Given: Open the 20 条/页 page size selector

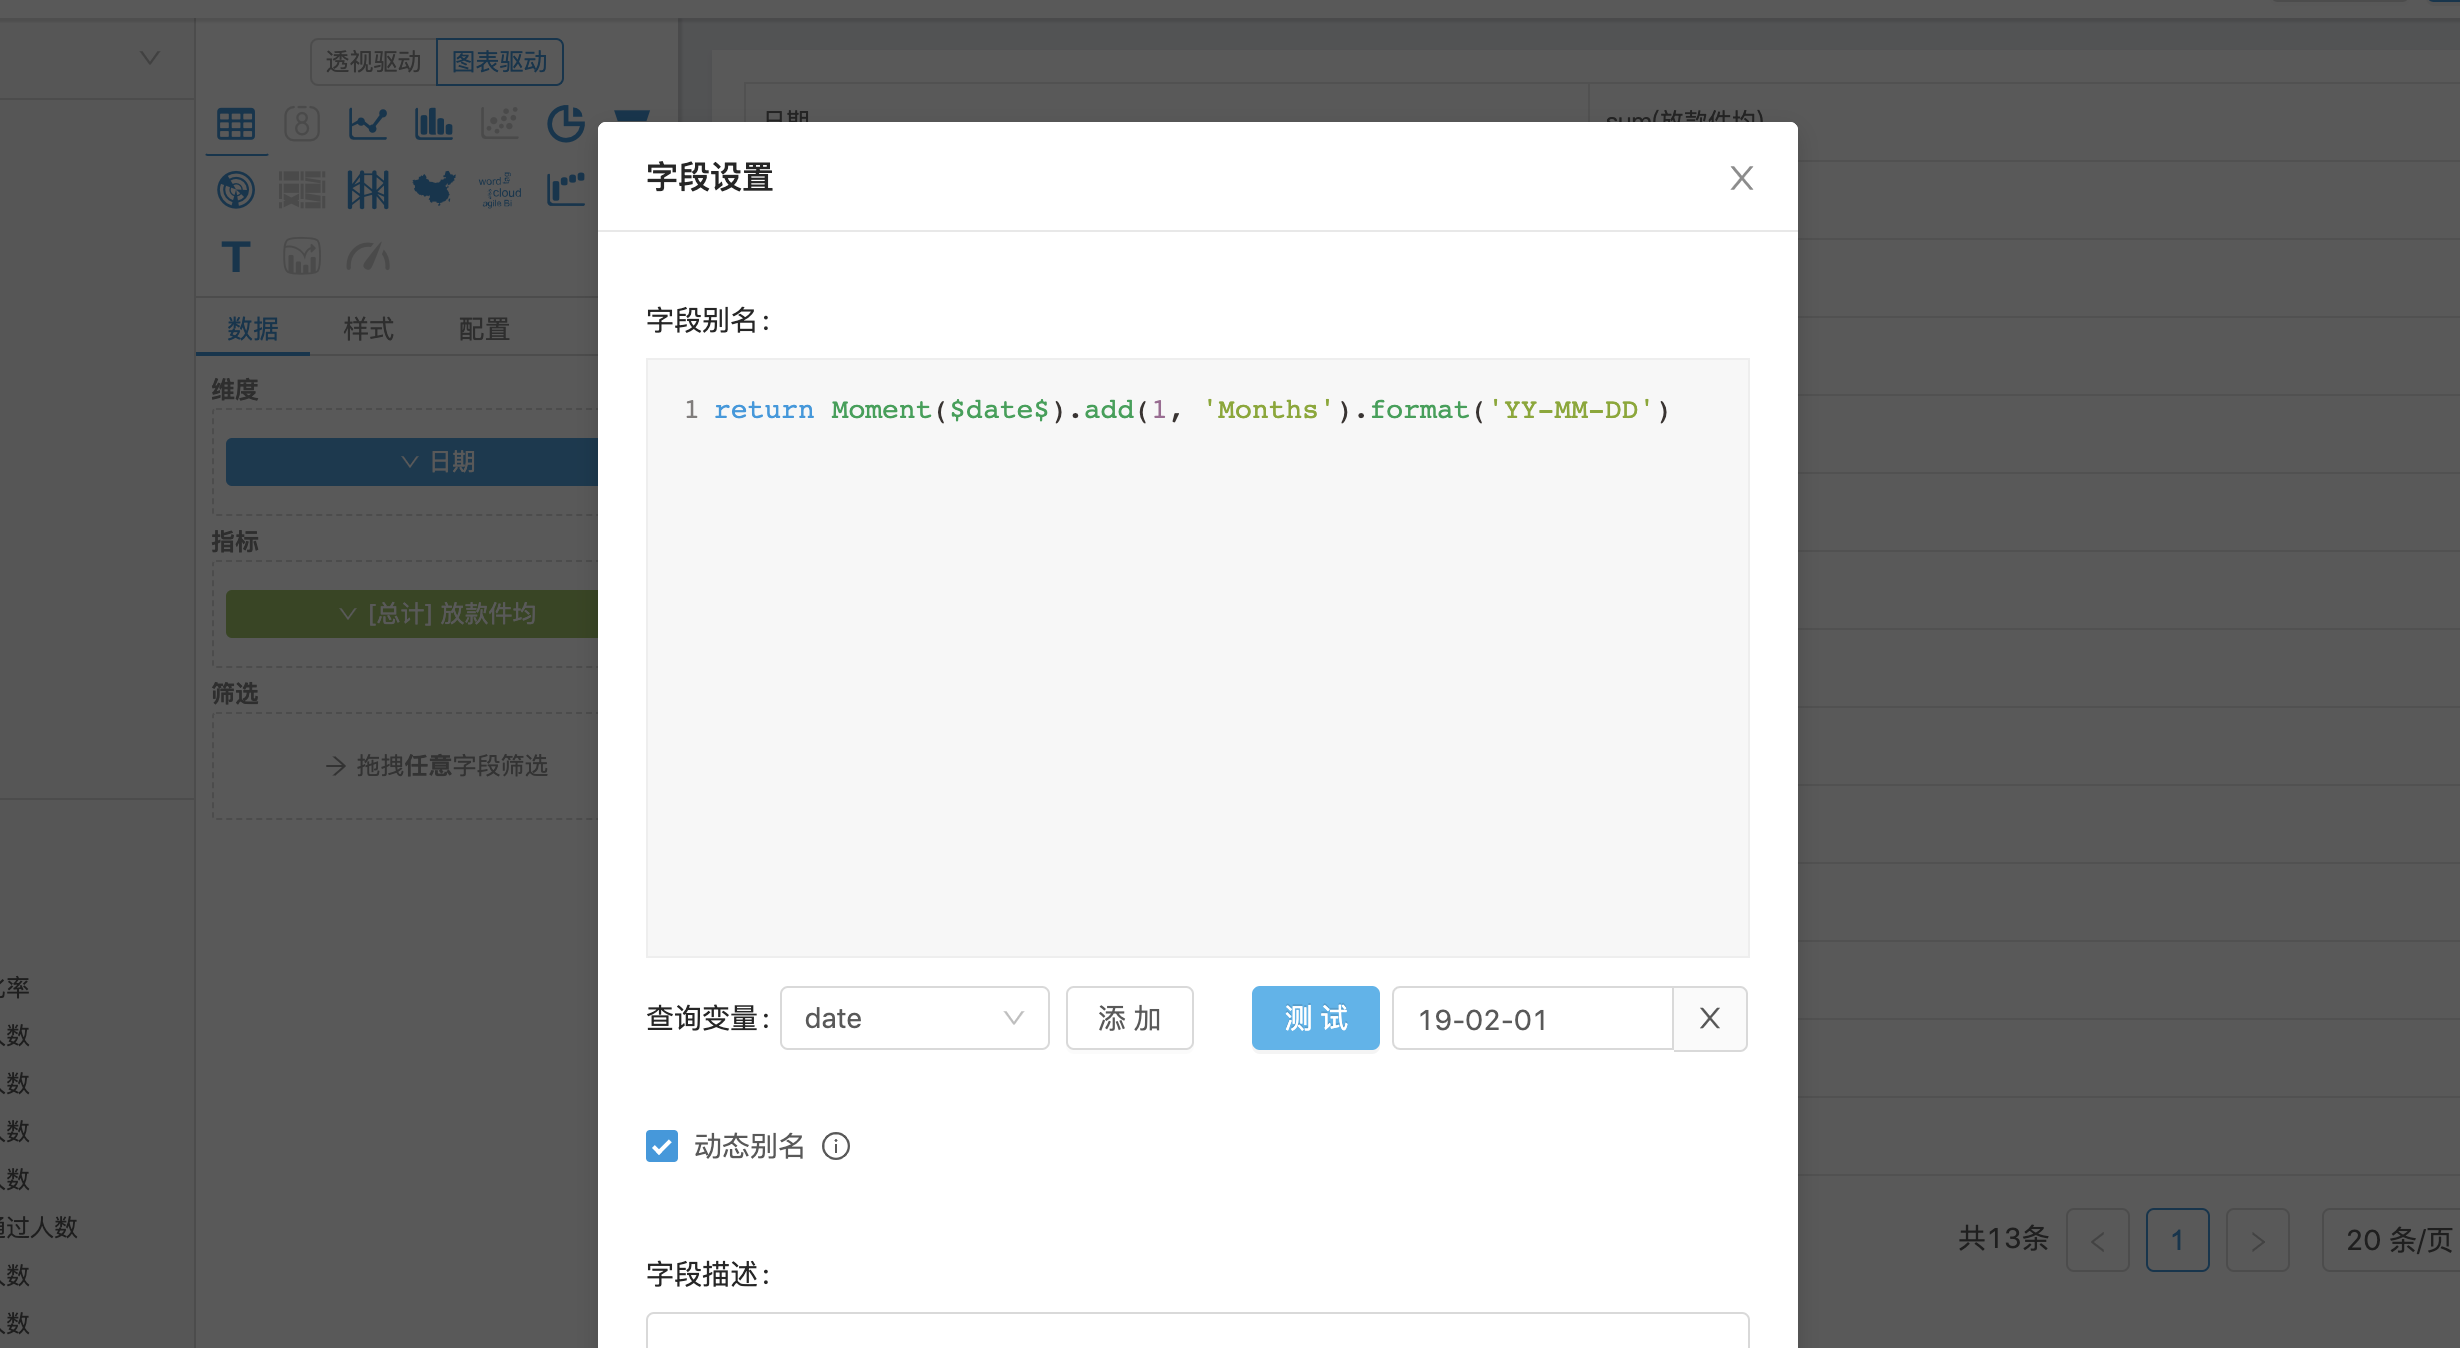Looking at the screenshot, I should [x=2396, y=1240].
